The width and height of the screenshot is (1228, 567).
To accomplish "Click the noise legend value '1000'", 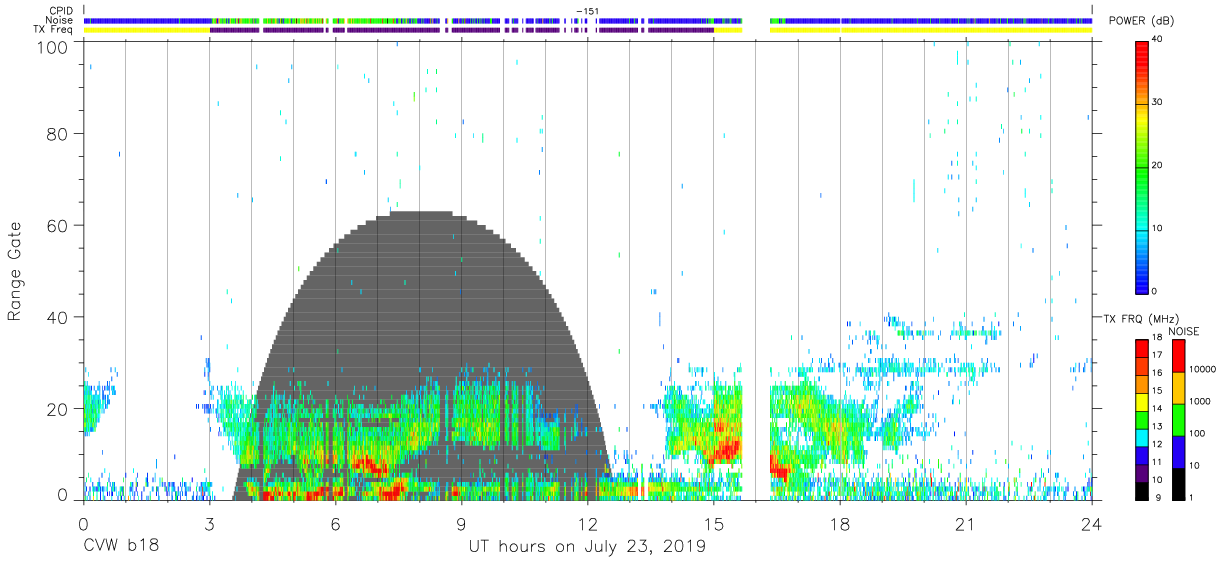I will tap(1200, 401).
